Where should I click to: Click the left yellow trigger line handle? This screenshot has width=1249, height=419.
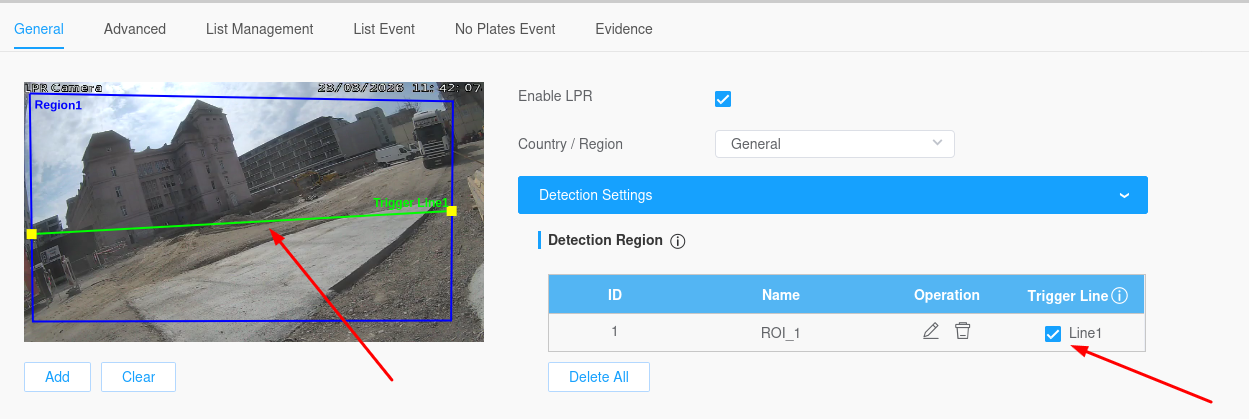32,234
